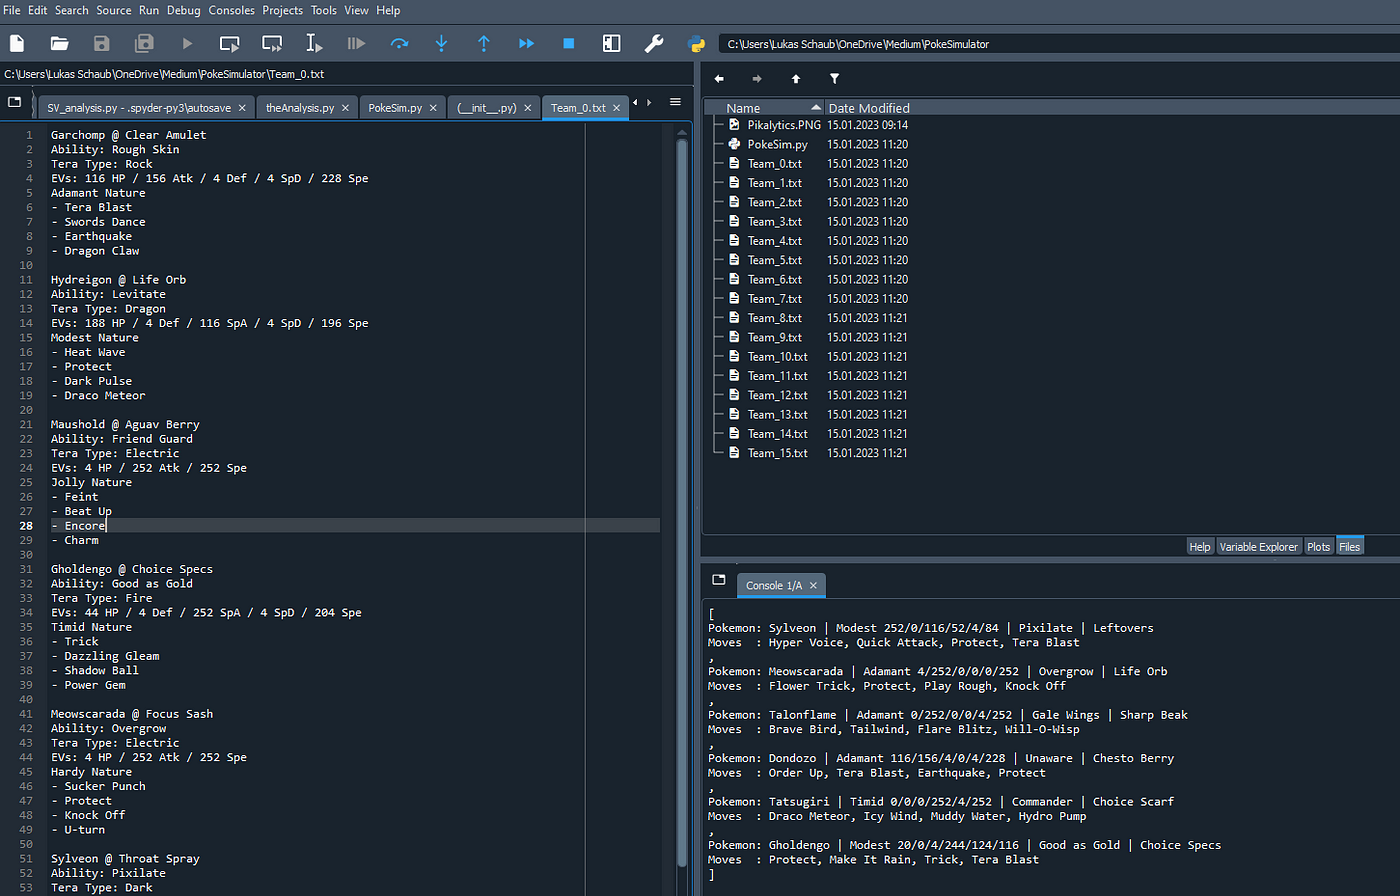
Task: Select Team_7.txt in file list
Action: pos(774,298)
